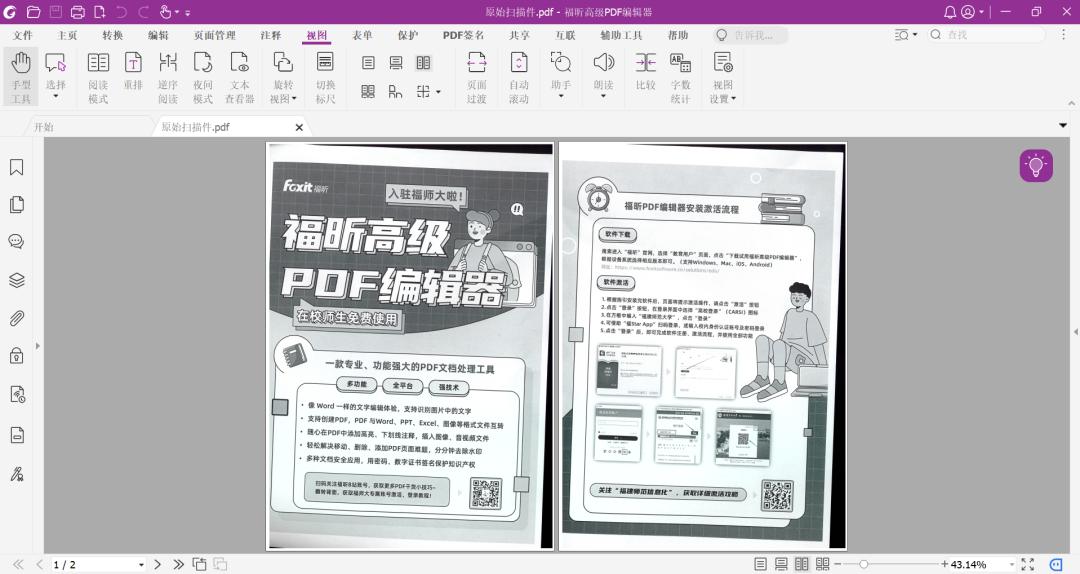Click the Tell Me (告诉我) search box

(x=751, y=34)
